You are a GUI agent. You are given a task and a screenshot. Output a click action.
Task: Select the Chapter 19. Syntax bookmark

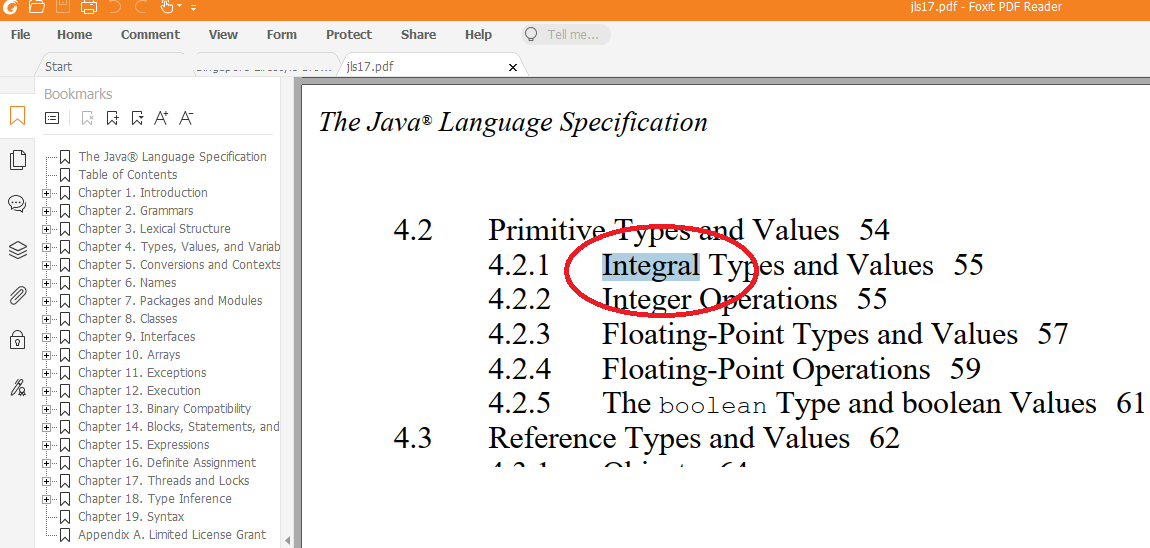(131, 516)
